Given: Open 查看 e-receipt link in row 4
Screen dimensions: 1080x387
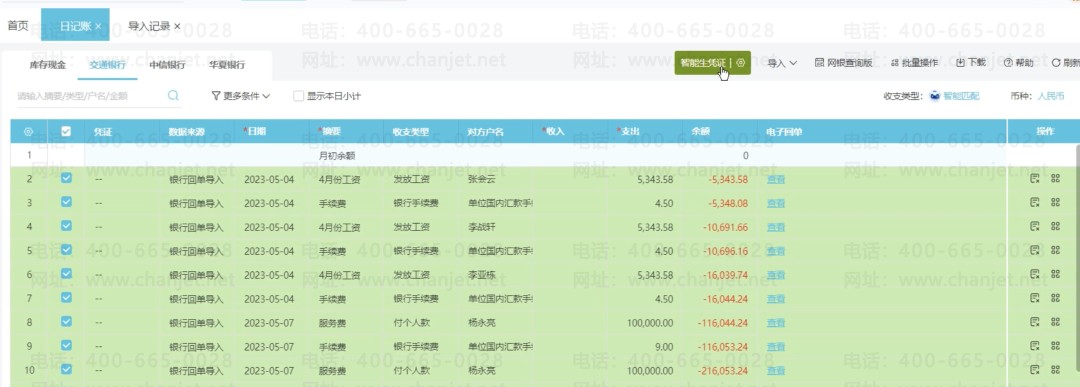Looking at the screenshot, I should pos(776,227).
